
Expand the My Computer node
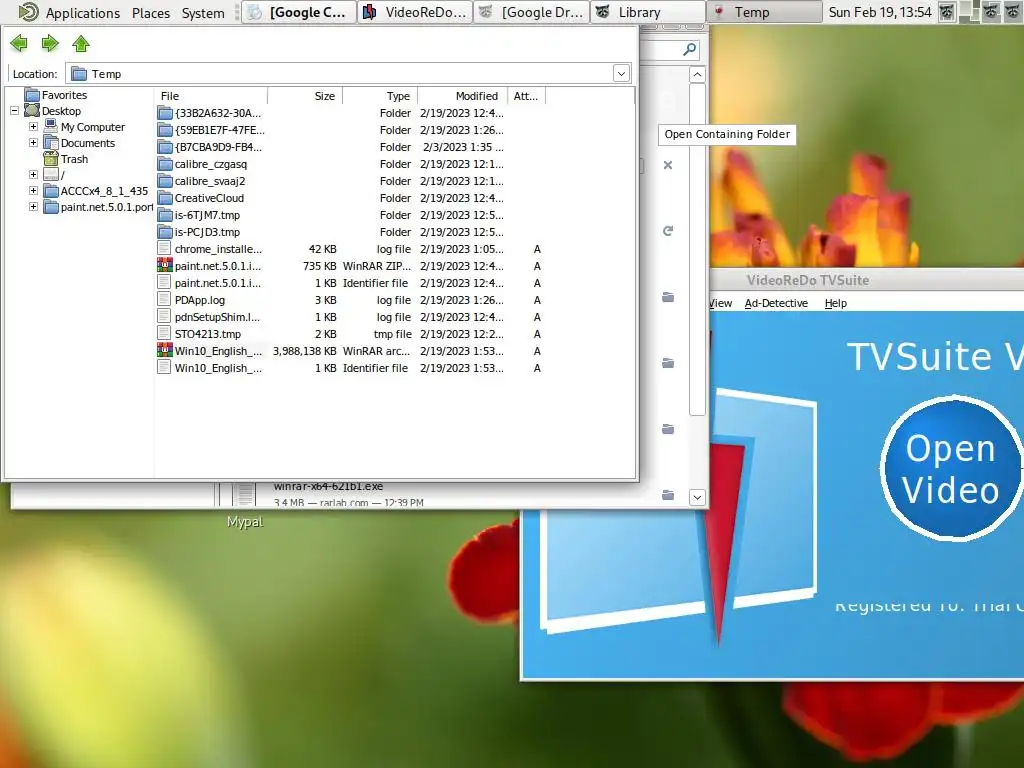tap(33, 127)
